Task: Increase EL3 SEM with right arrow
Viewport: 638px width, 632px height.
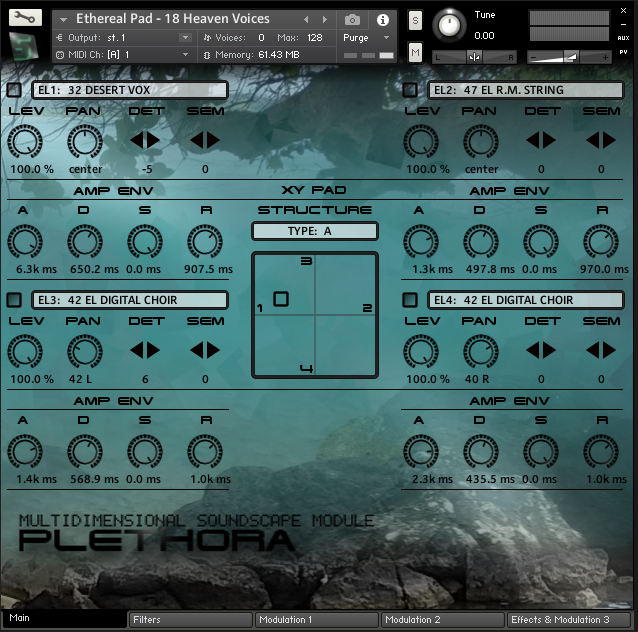Action: click(x=213, y=350)
